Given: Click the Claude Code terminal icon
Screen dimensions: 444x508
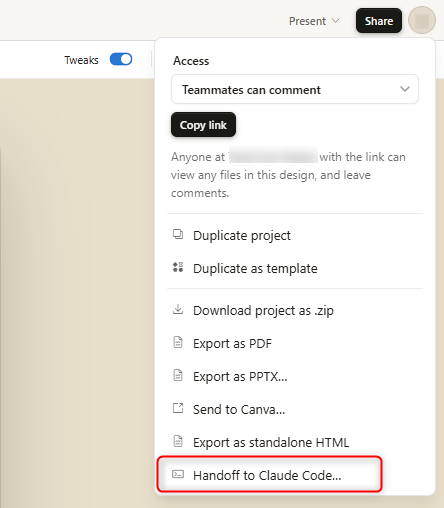Looking at the screenshot, I should click(x=178, y=474).
